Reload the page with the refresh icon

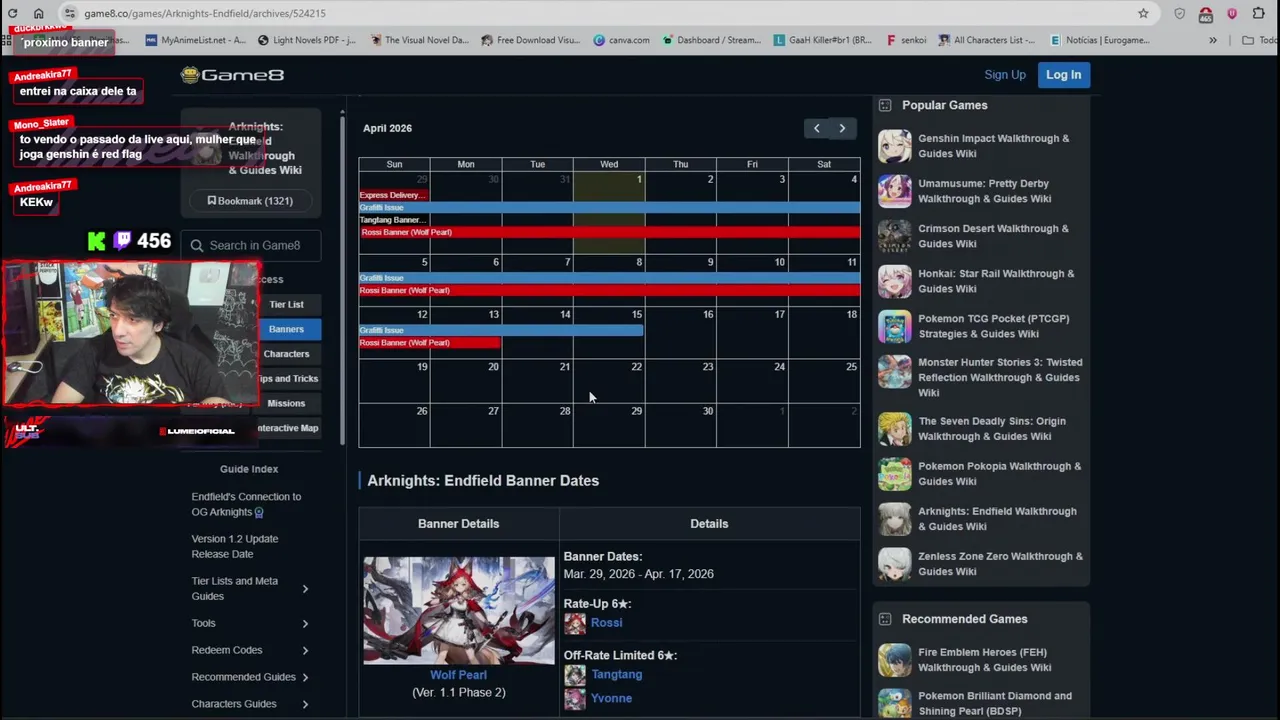12,13
